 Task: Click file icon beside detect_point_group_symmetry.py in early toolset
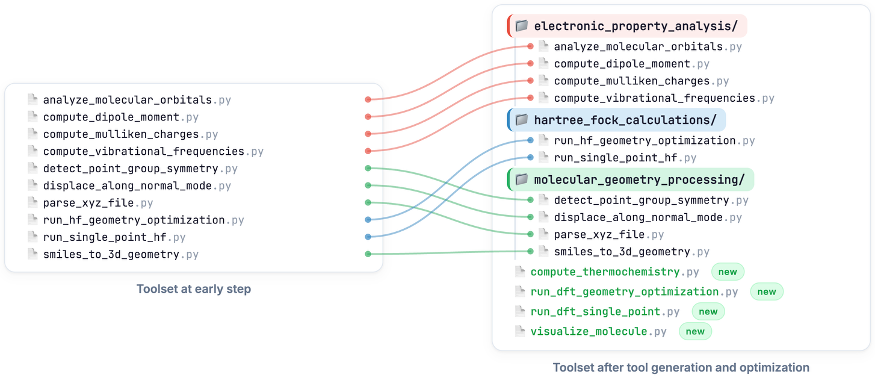coord(32,168)
